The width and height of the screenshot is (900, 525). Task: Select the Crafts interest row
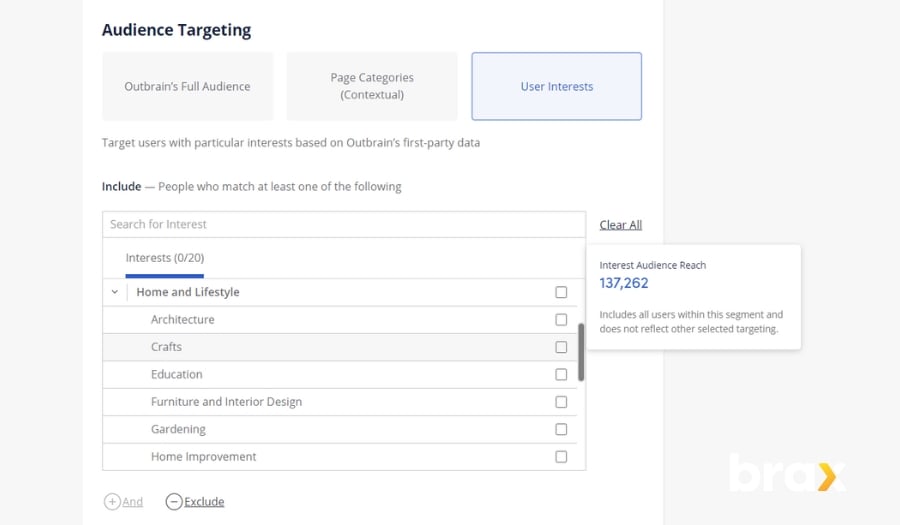(340, 347)
